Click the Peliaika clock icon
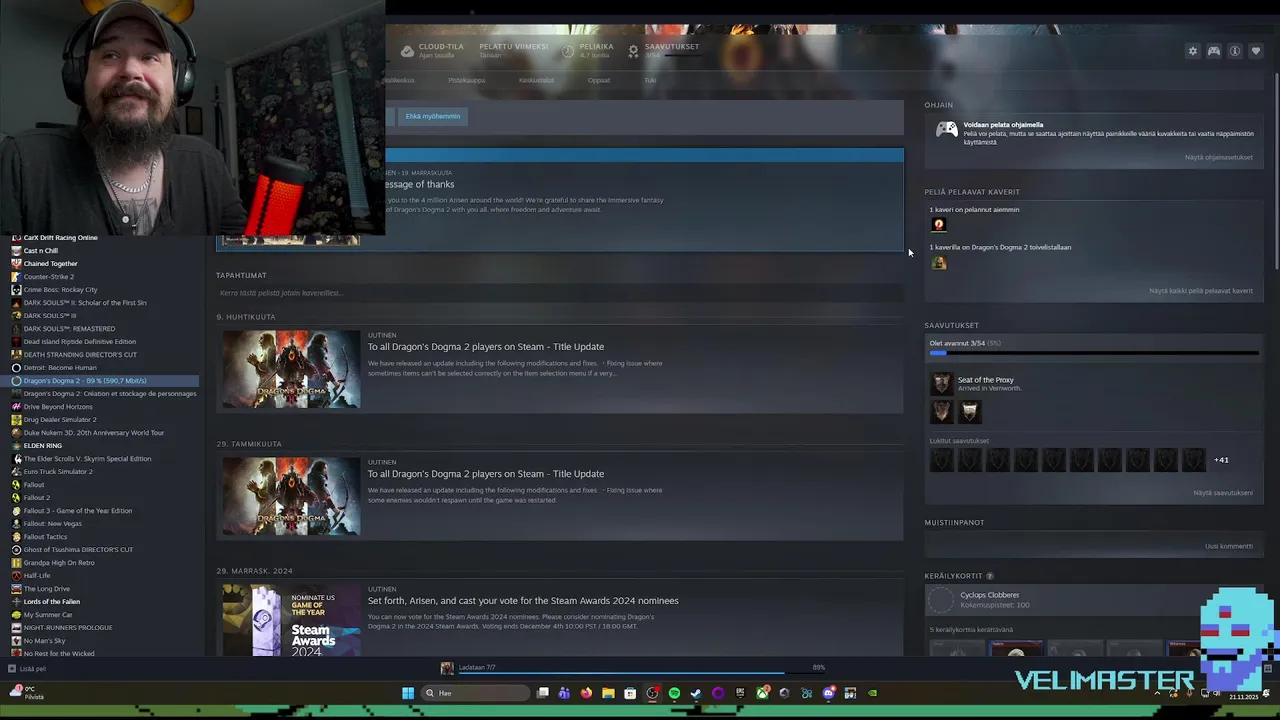 (568, 51)
